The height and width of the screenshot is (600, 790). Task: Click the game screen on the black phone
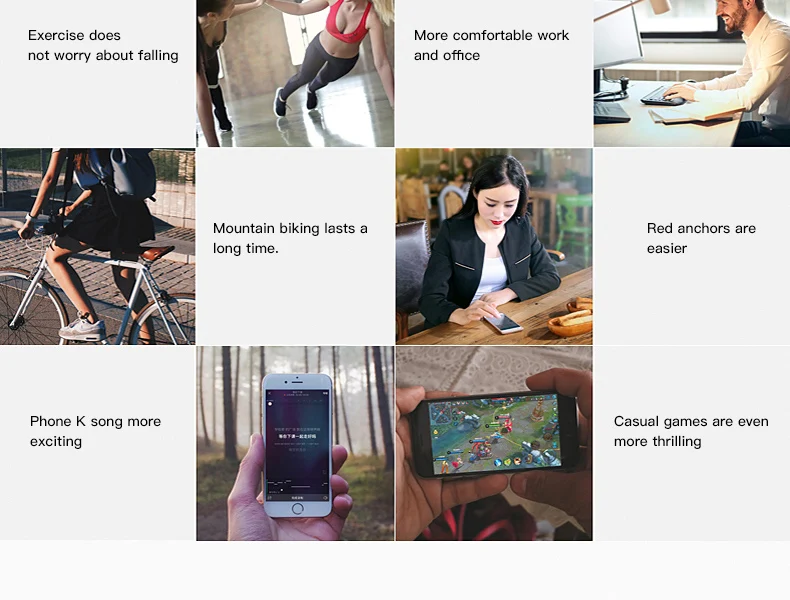point(494,434)
